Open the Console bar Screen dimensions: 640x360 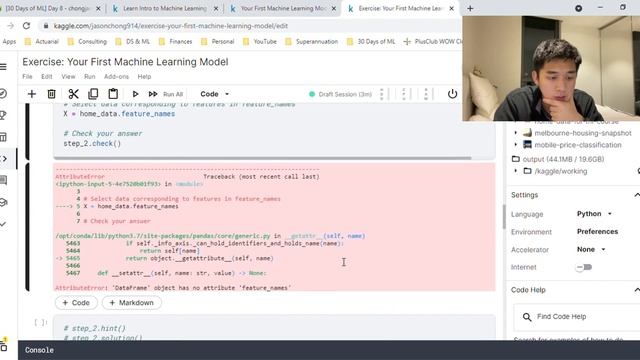pos(329,350)
